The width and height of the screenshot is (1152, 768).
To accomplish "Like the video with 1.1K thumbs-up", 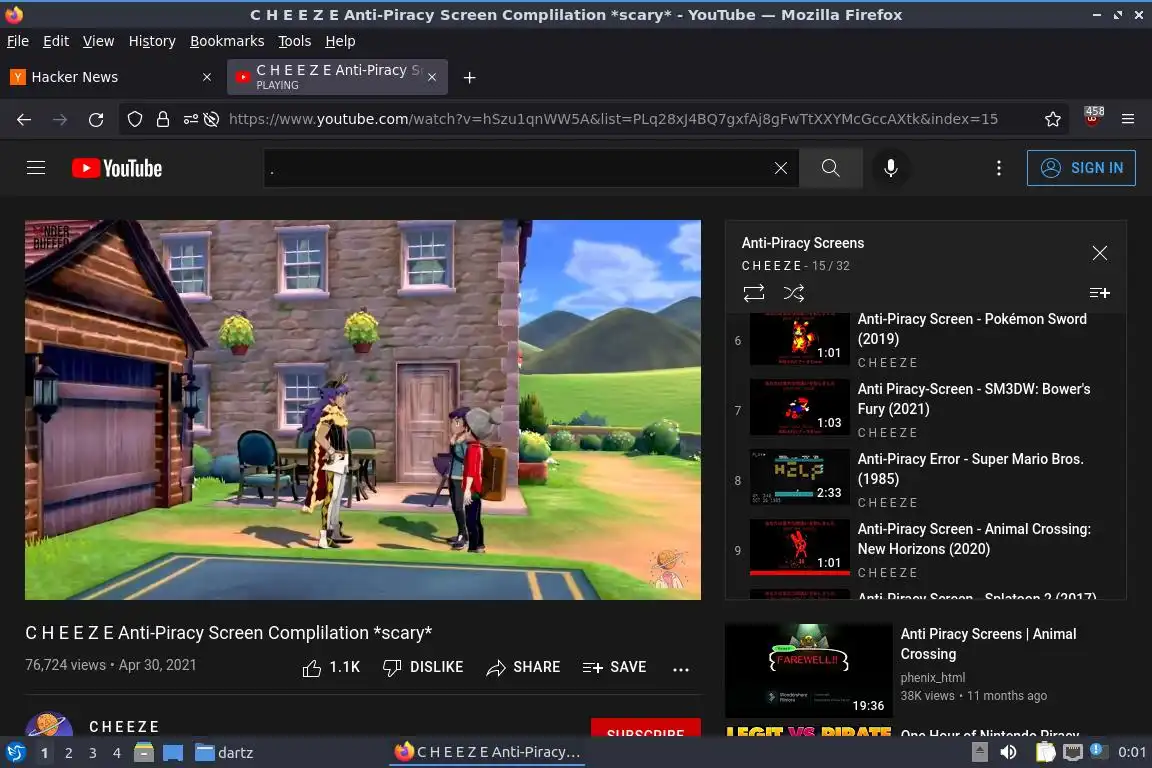I will tap(331, 667).
